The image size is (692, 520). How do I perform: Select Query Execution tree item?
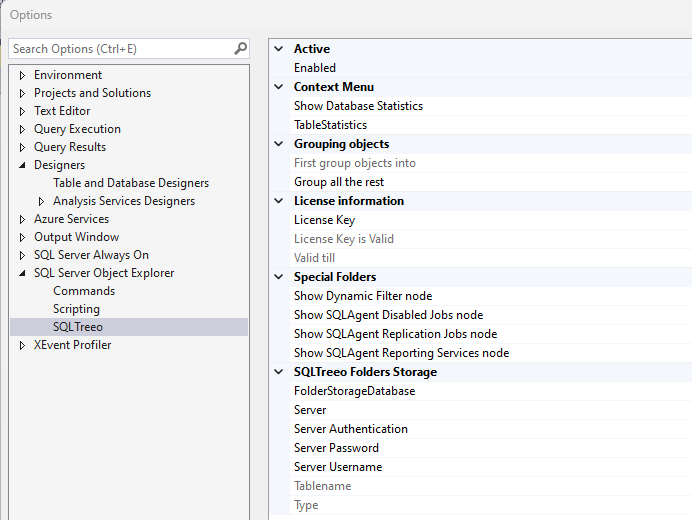pyautogui.click(x=77, y=129)
